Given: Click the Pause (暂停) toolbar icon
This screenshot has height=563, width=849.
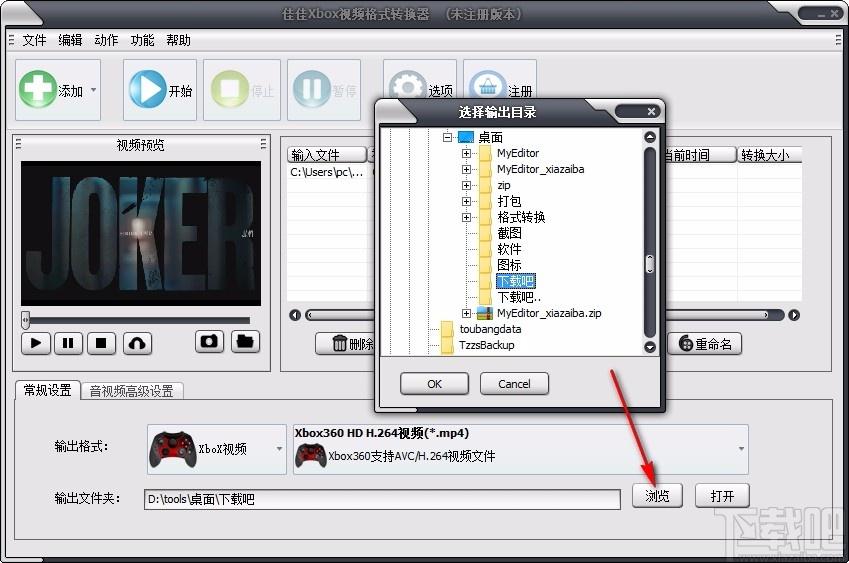Looking at the screenshot, I should [312, 89].
